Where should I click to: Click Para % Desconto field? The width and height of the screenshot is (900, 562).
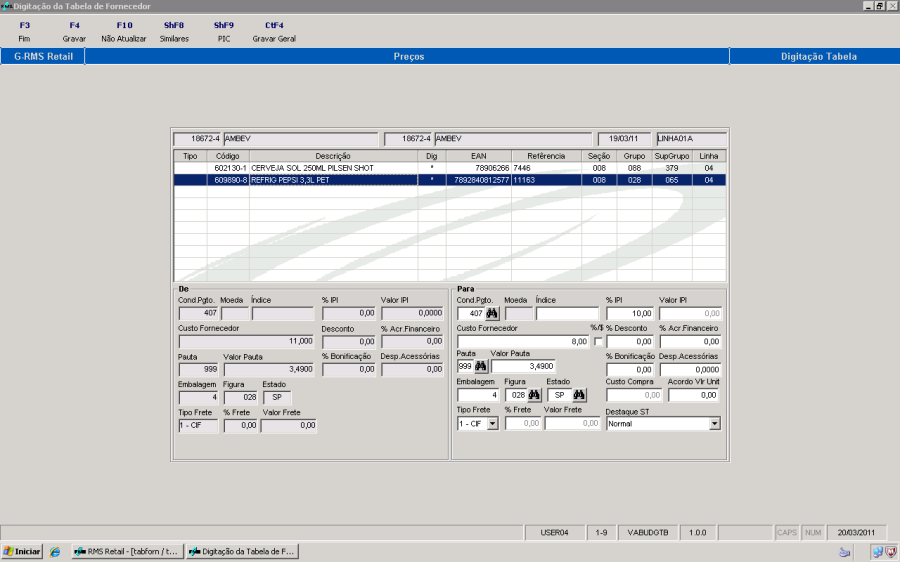click(630, 342)
